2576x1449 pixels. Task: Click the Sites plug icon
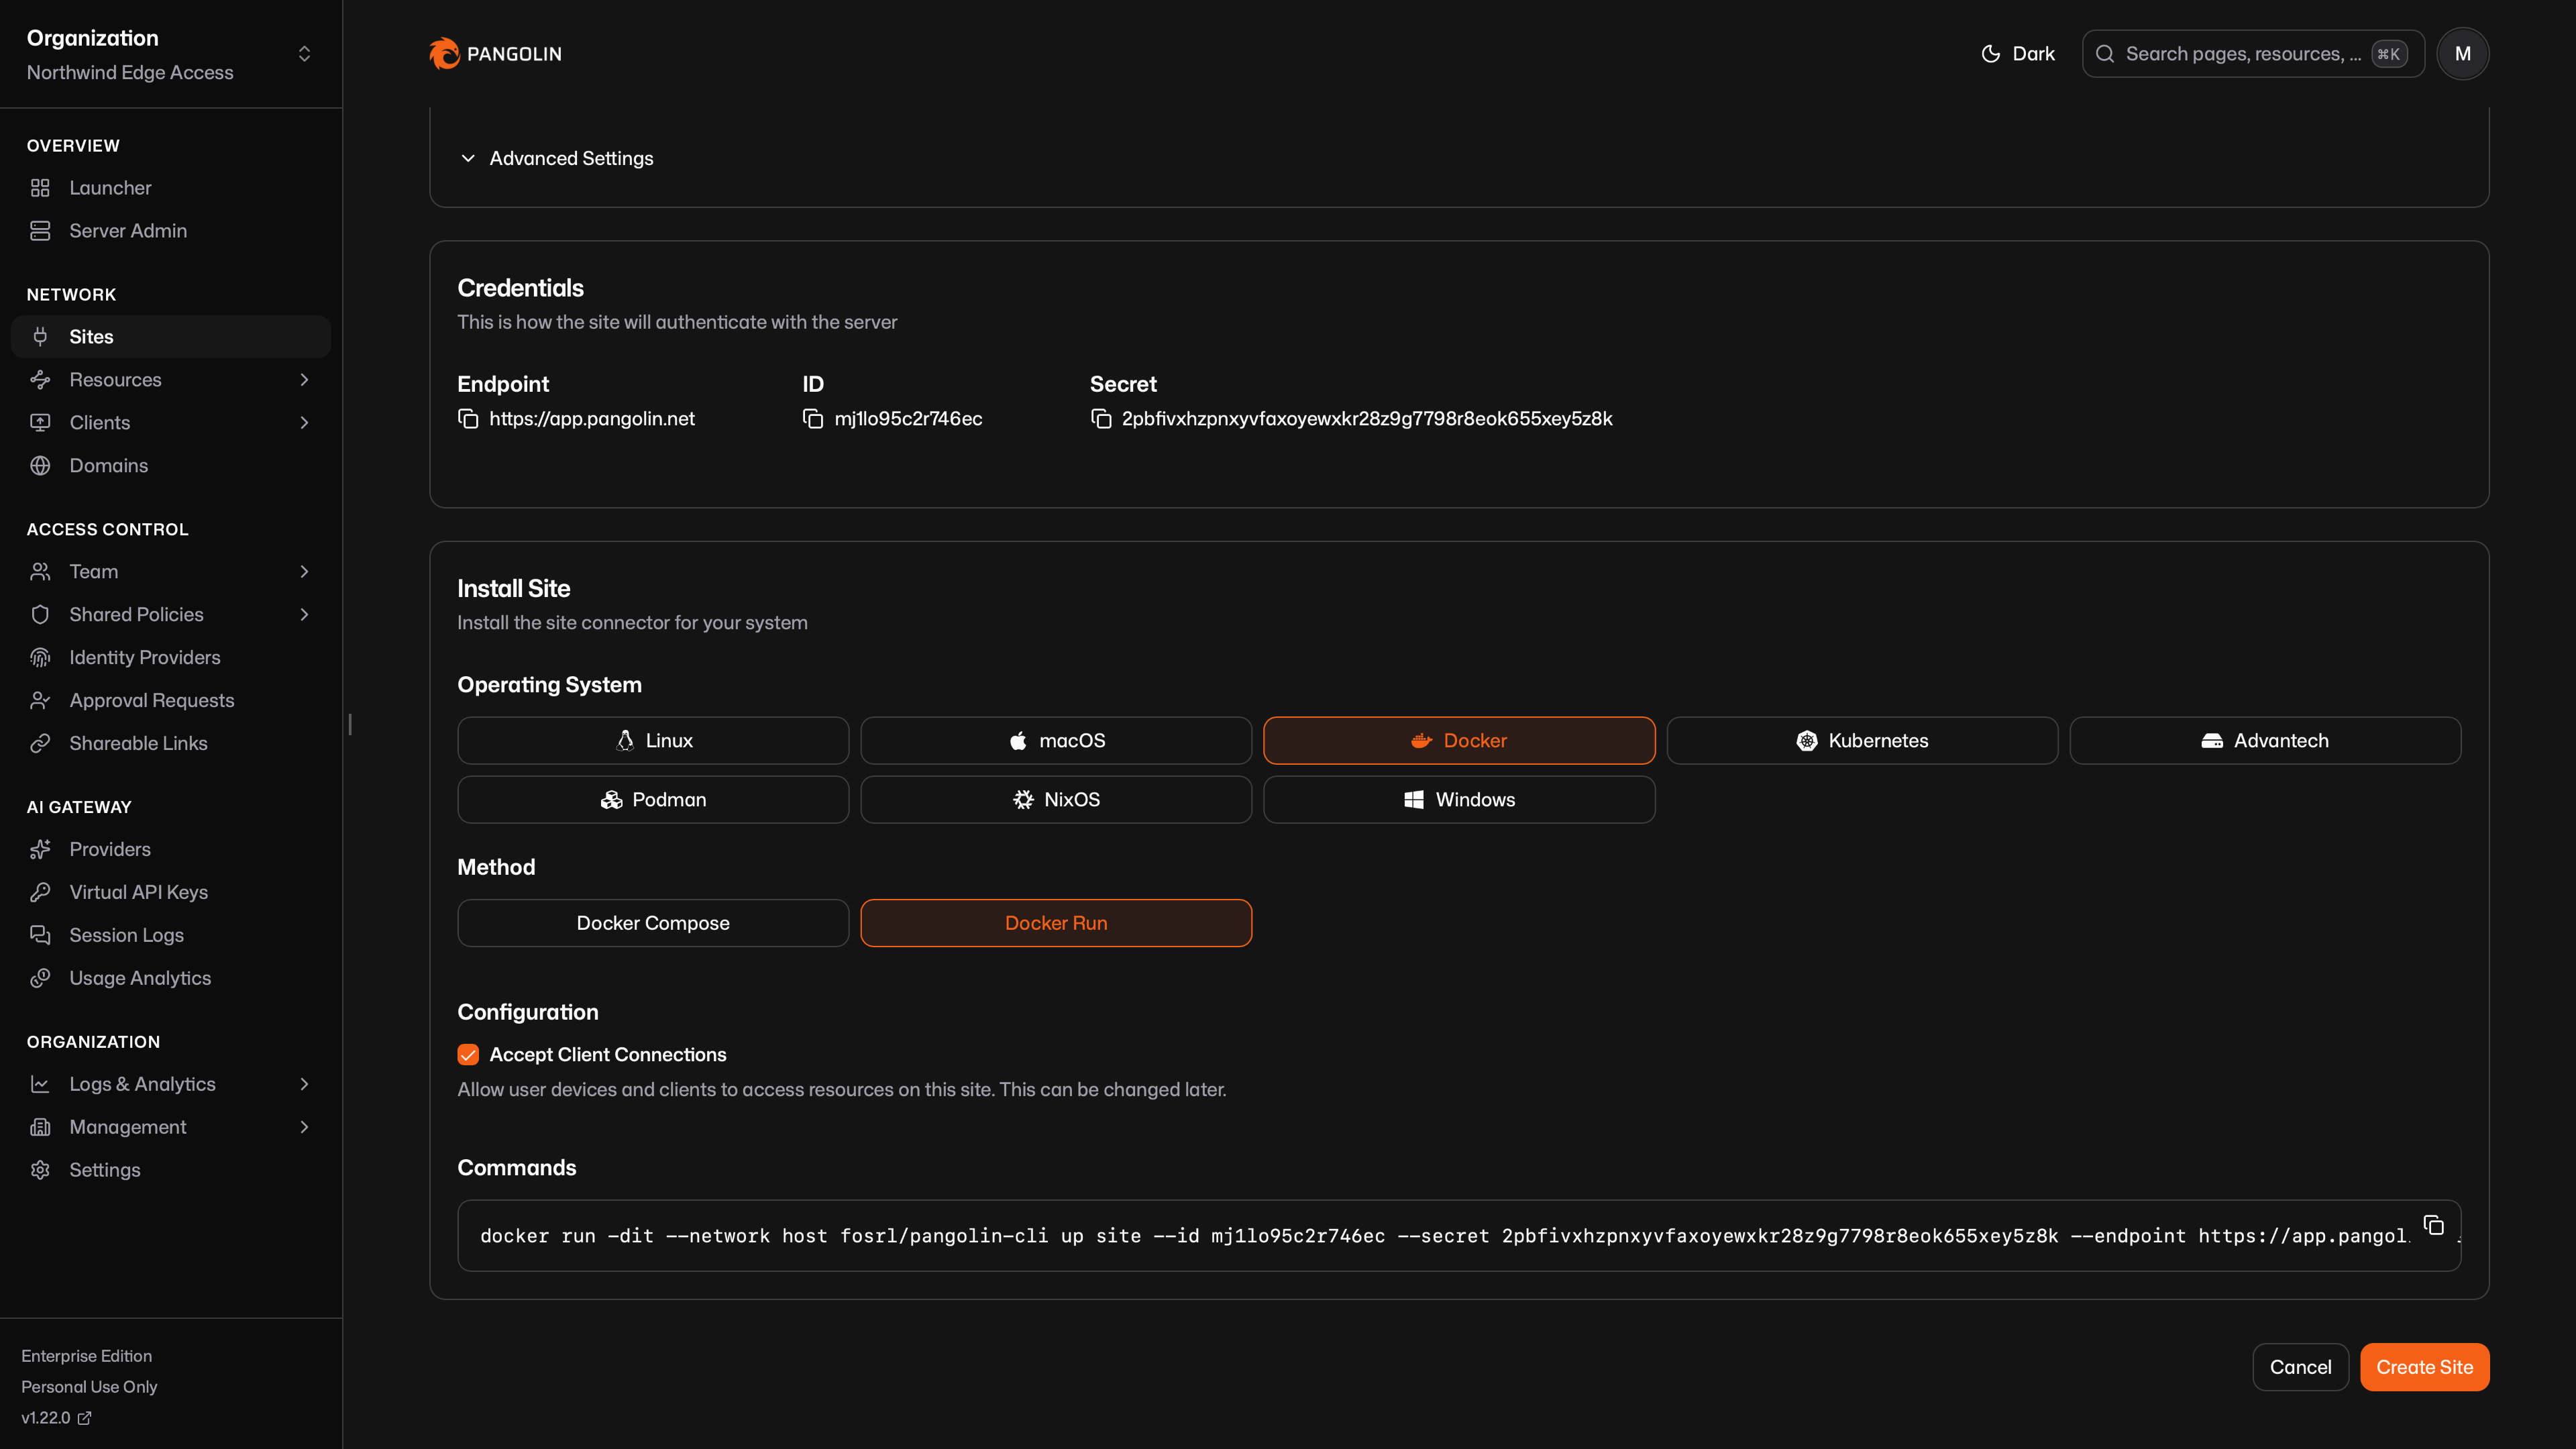pyautogui.click(x=40, y=337)
